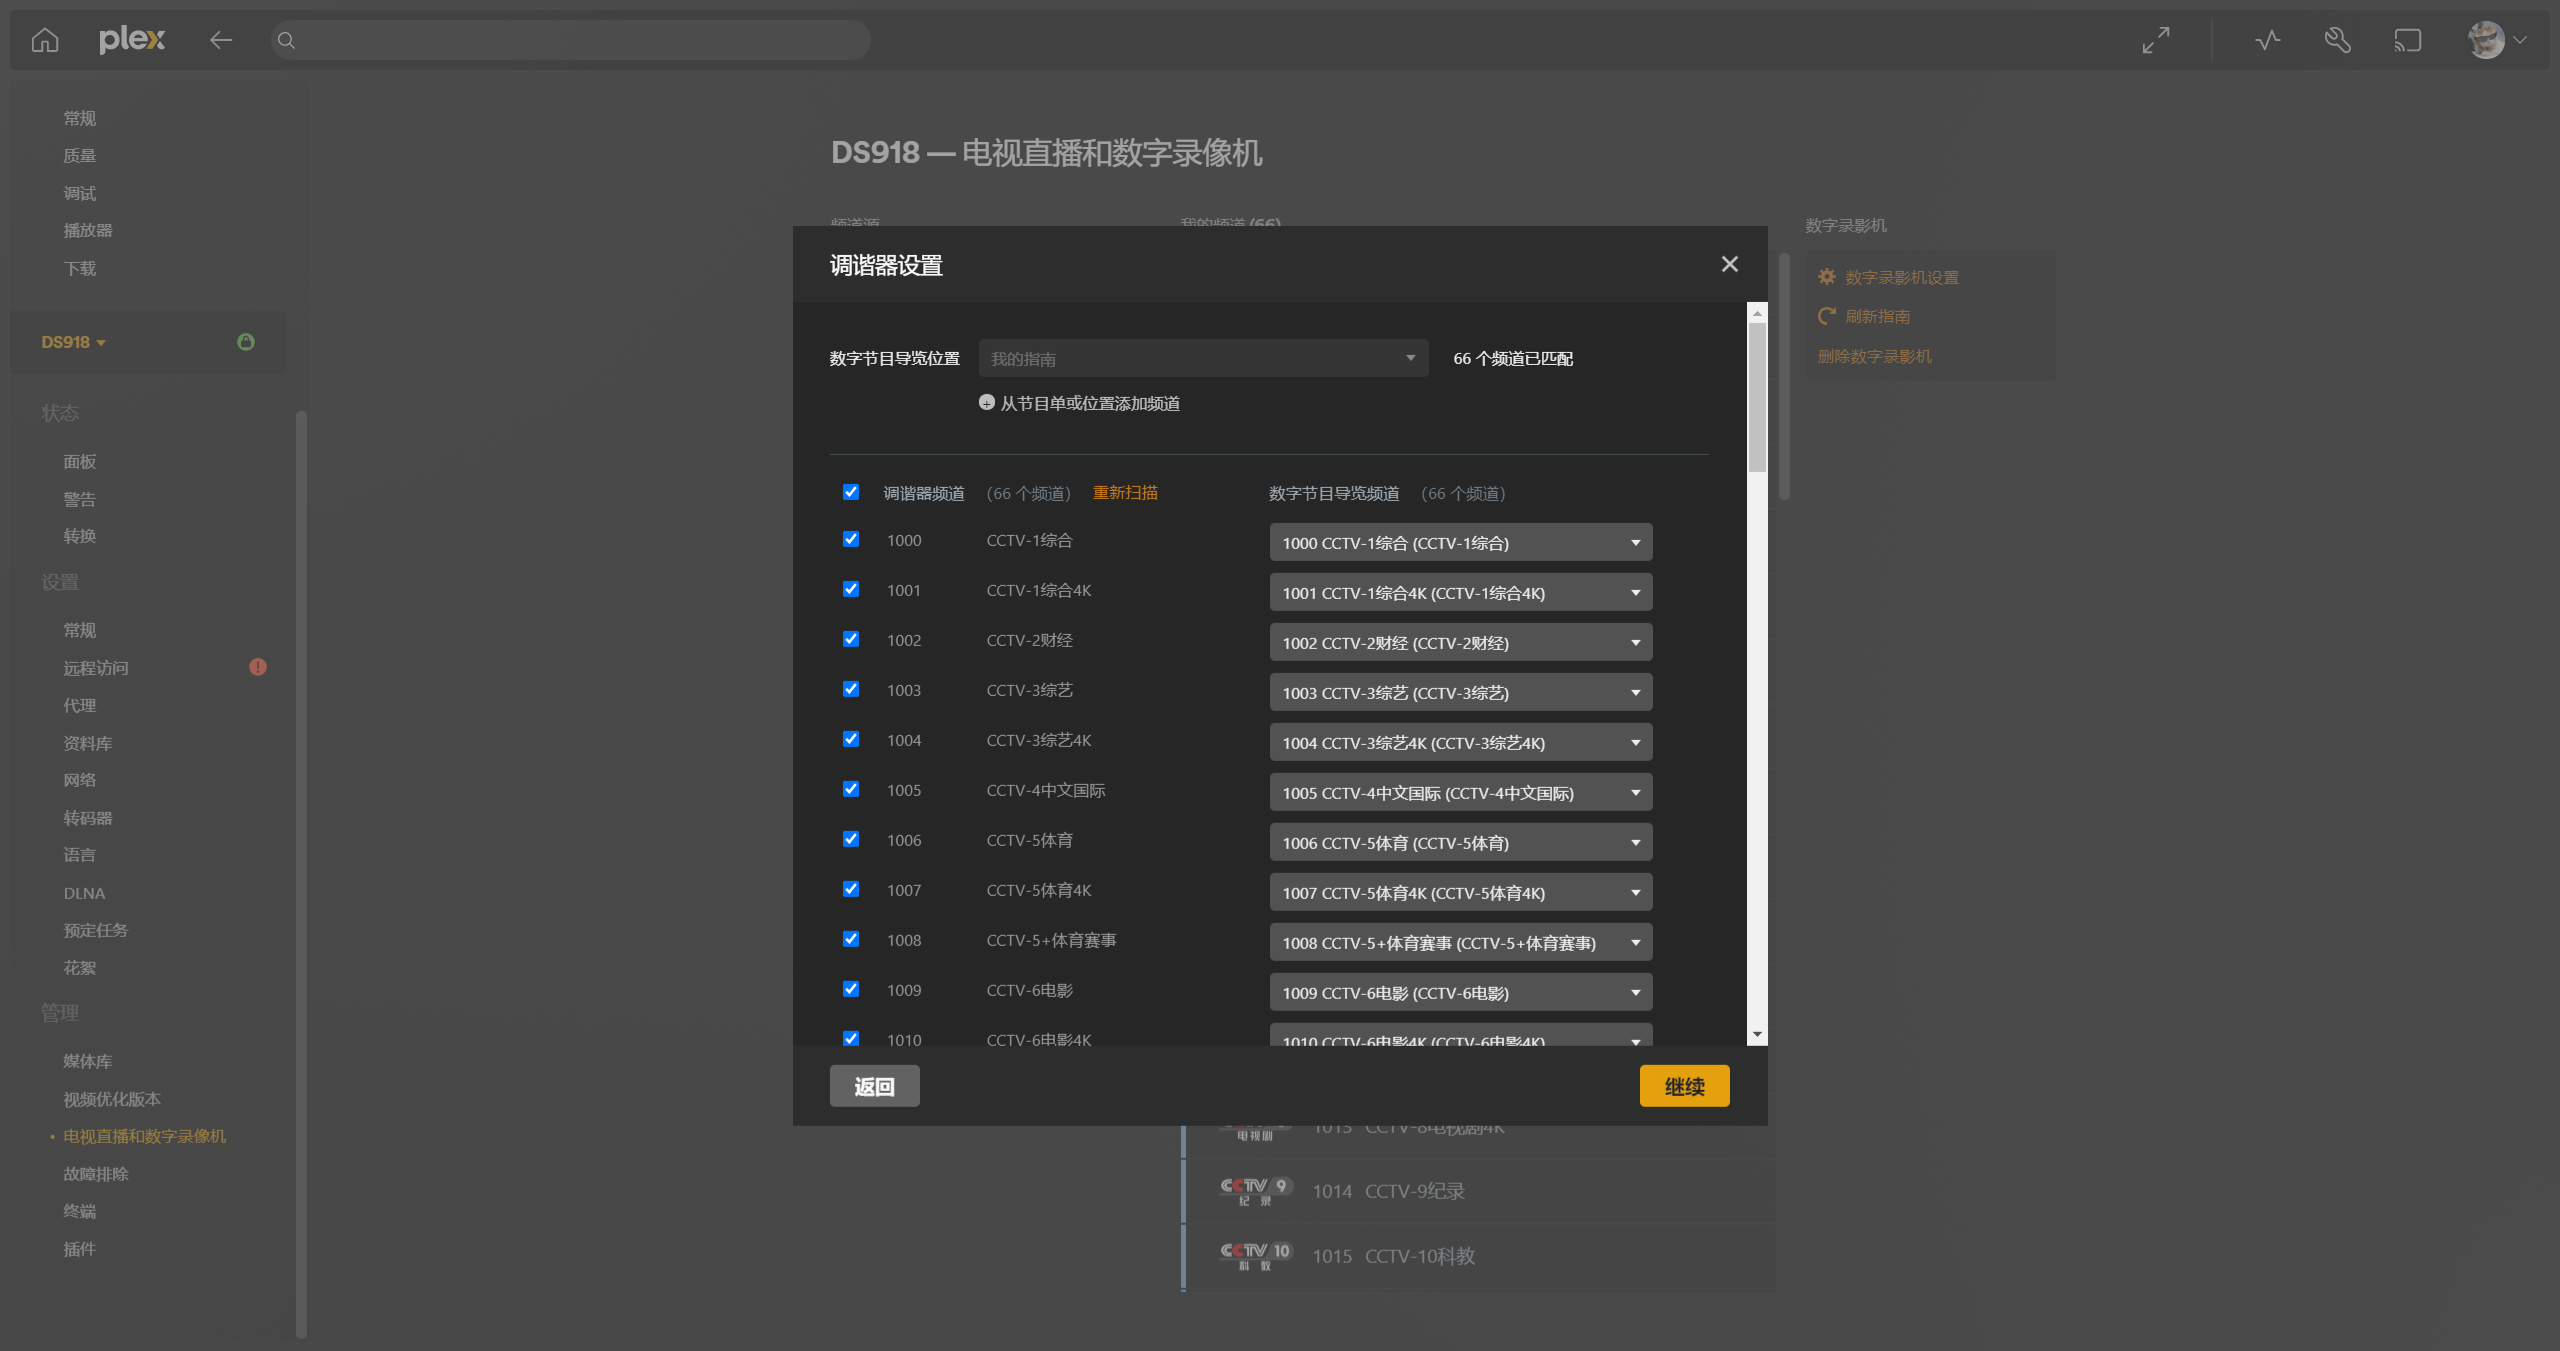Expand the 1008 CCTV-5+体育赛事 guide channel dropdown
The image size is (2560, 1351).
(x=1460, y=942)
